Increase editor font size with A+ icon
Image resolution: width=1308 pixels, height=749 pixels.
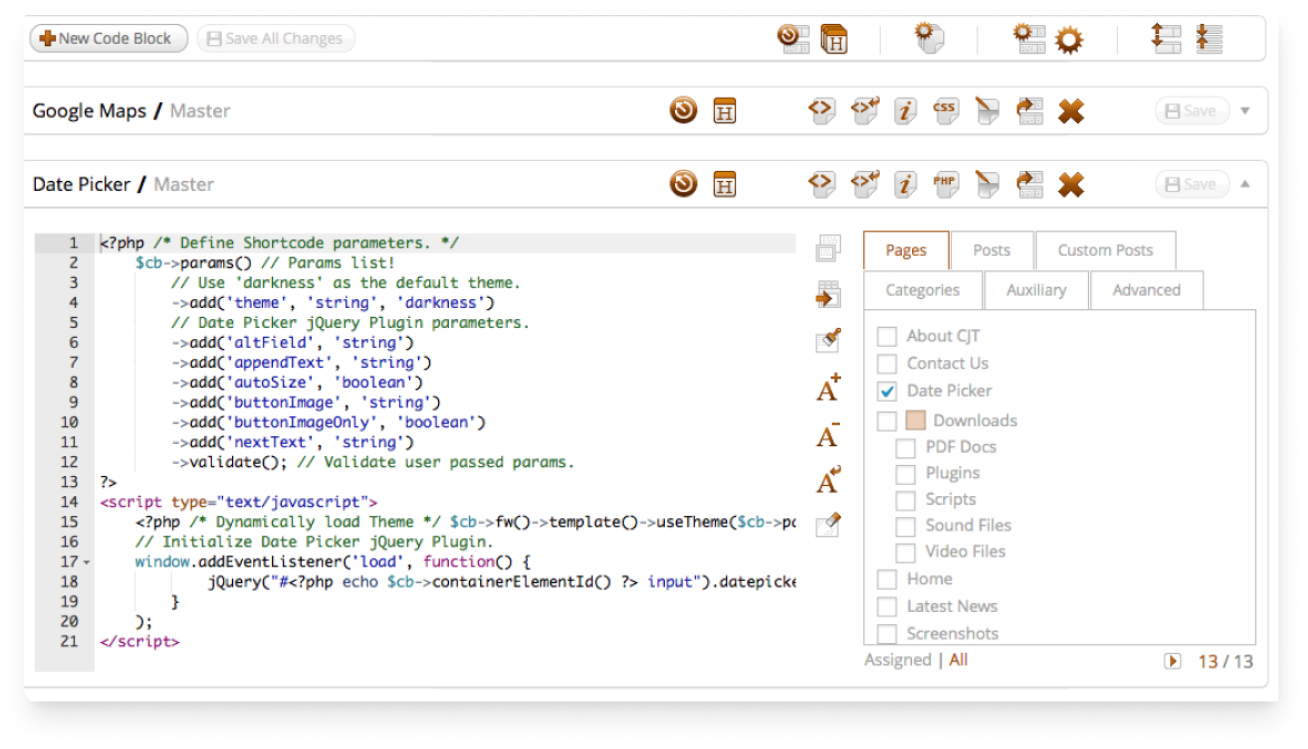point(828,389)
